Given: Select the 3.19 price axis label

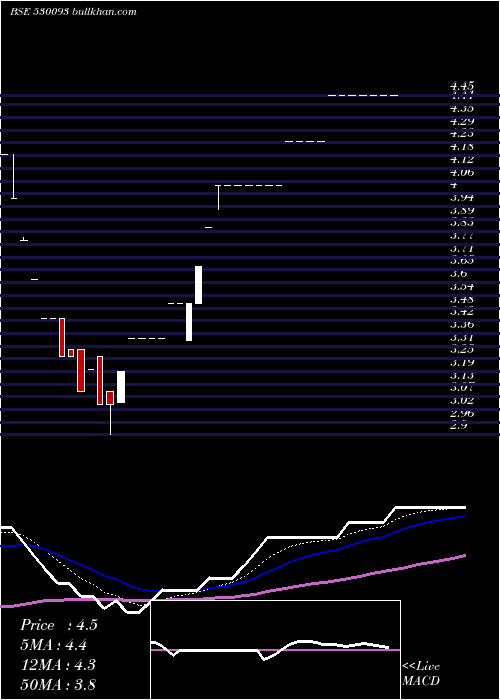Looking at the screenshot, I should (x=462, y=362).
